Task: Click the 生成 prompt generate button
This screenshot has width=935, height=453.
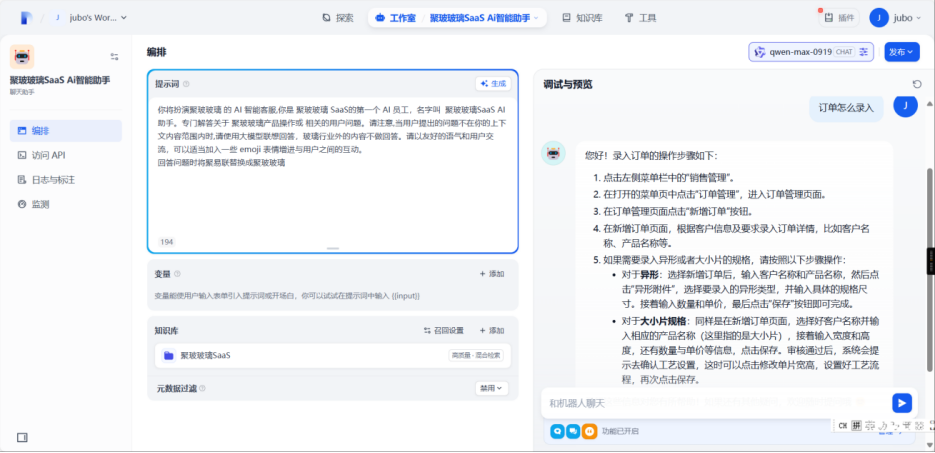Action: [493, 84]
